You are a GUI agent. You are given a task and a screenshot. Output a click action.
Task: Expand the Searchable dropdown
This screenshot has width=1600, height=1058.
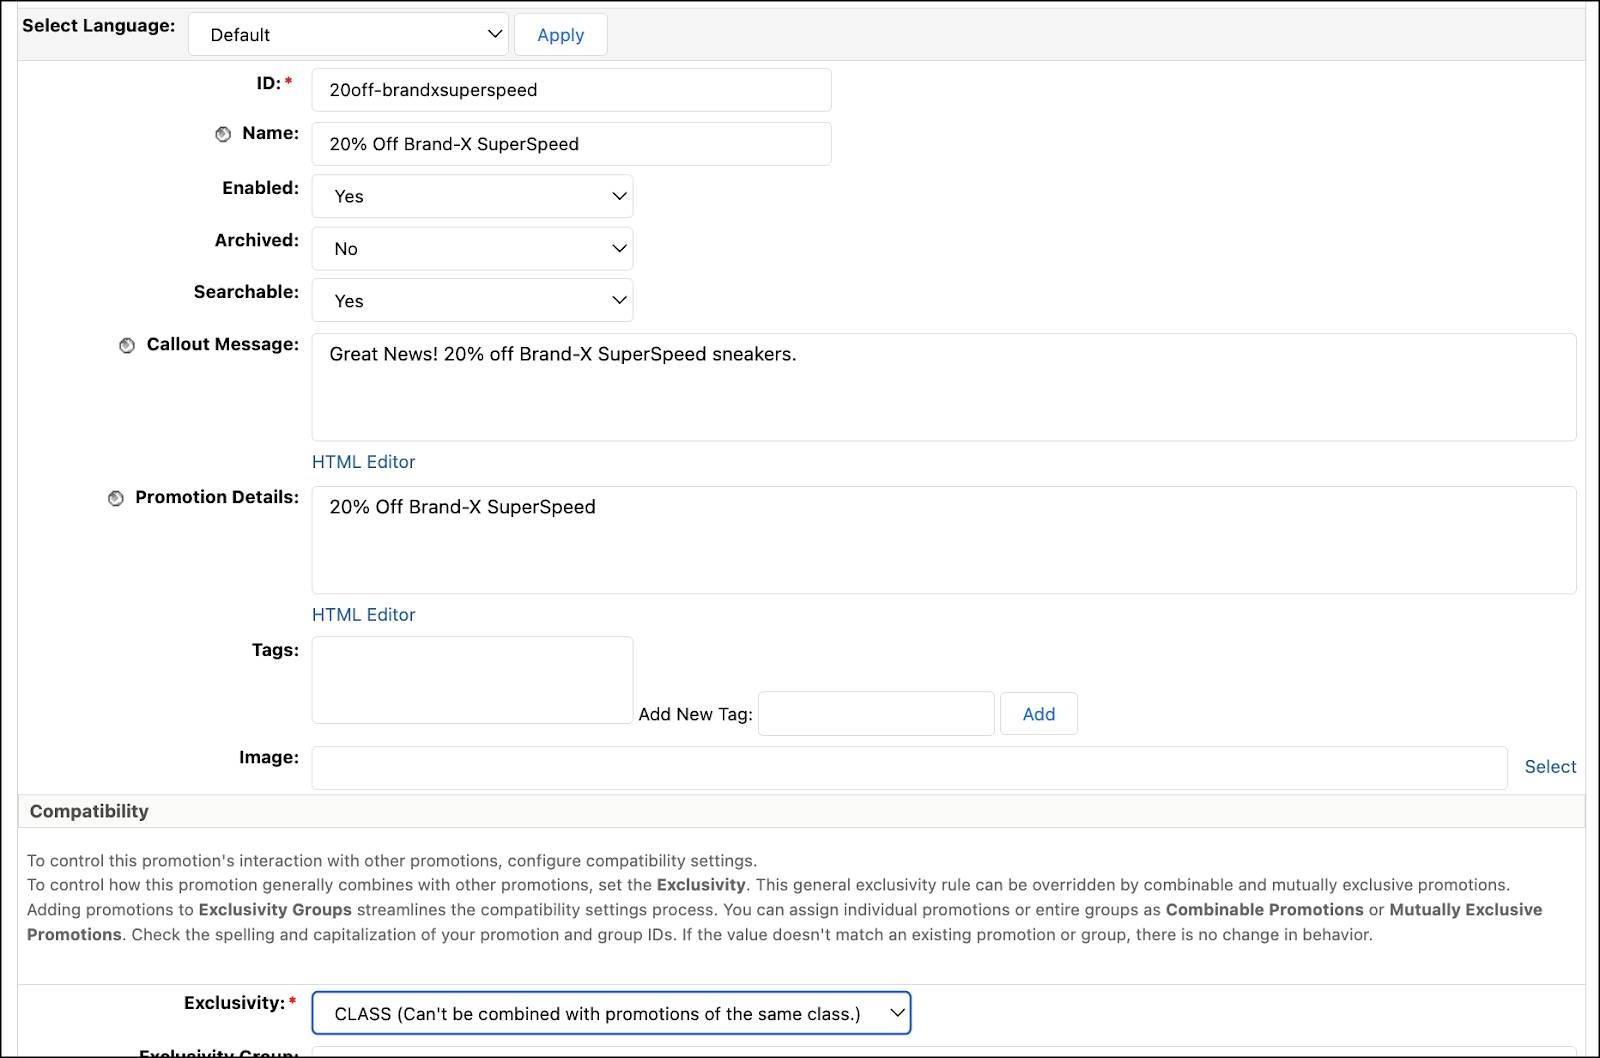[x=472, y=301]
